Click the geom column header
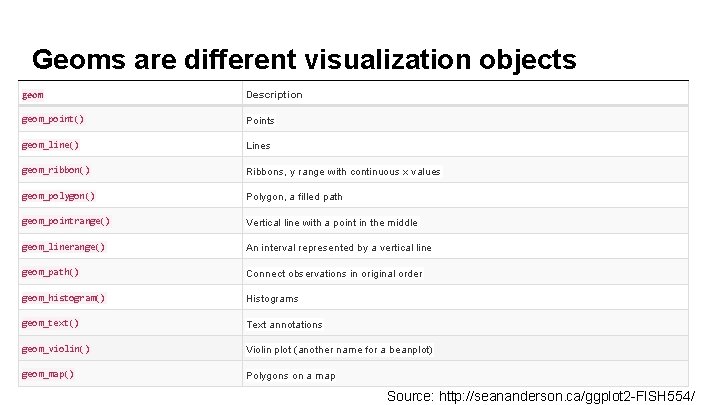This screenshot has height=405, width=720. (32, 94)
